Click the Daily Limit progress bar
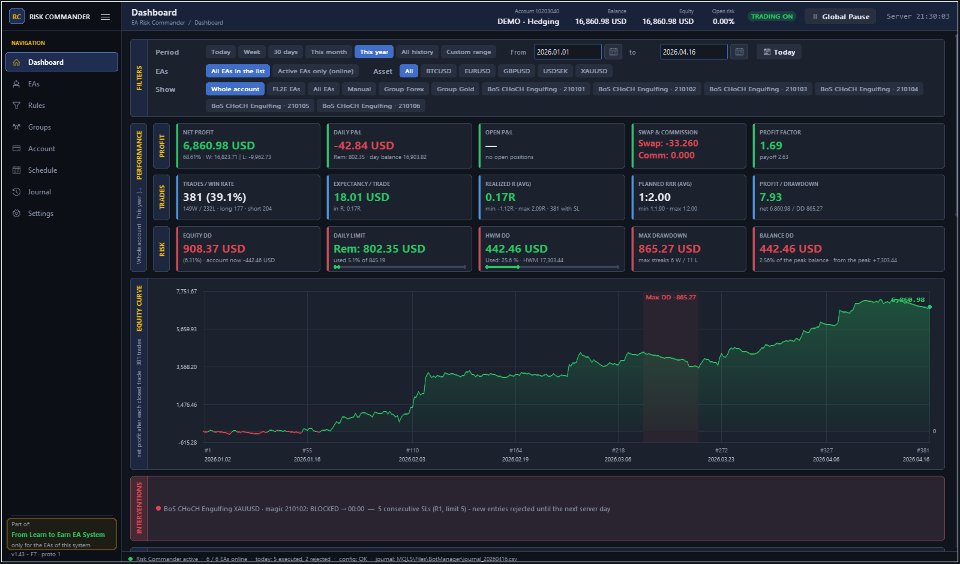 [400, 267]
